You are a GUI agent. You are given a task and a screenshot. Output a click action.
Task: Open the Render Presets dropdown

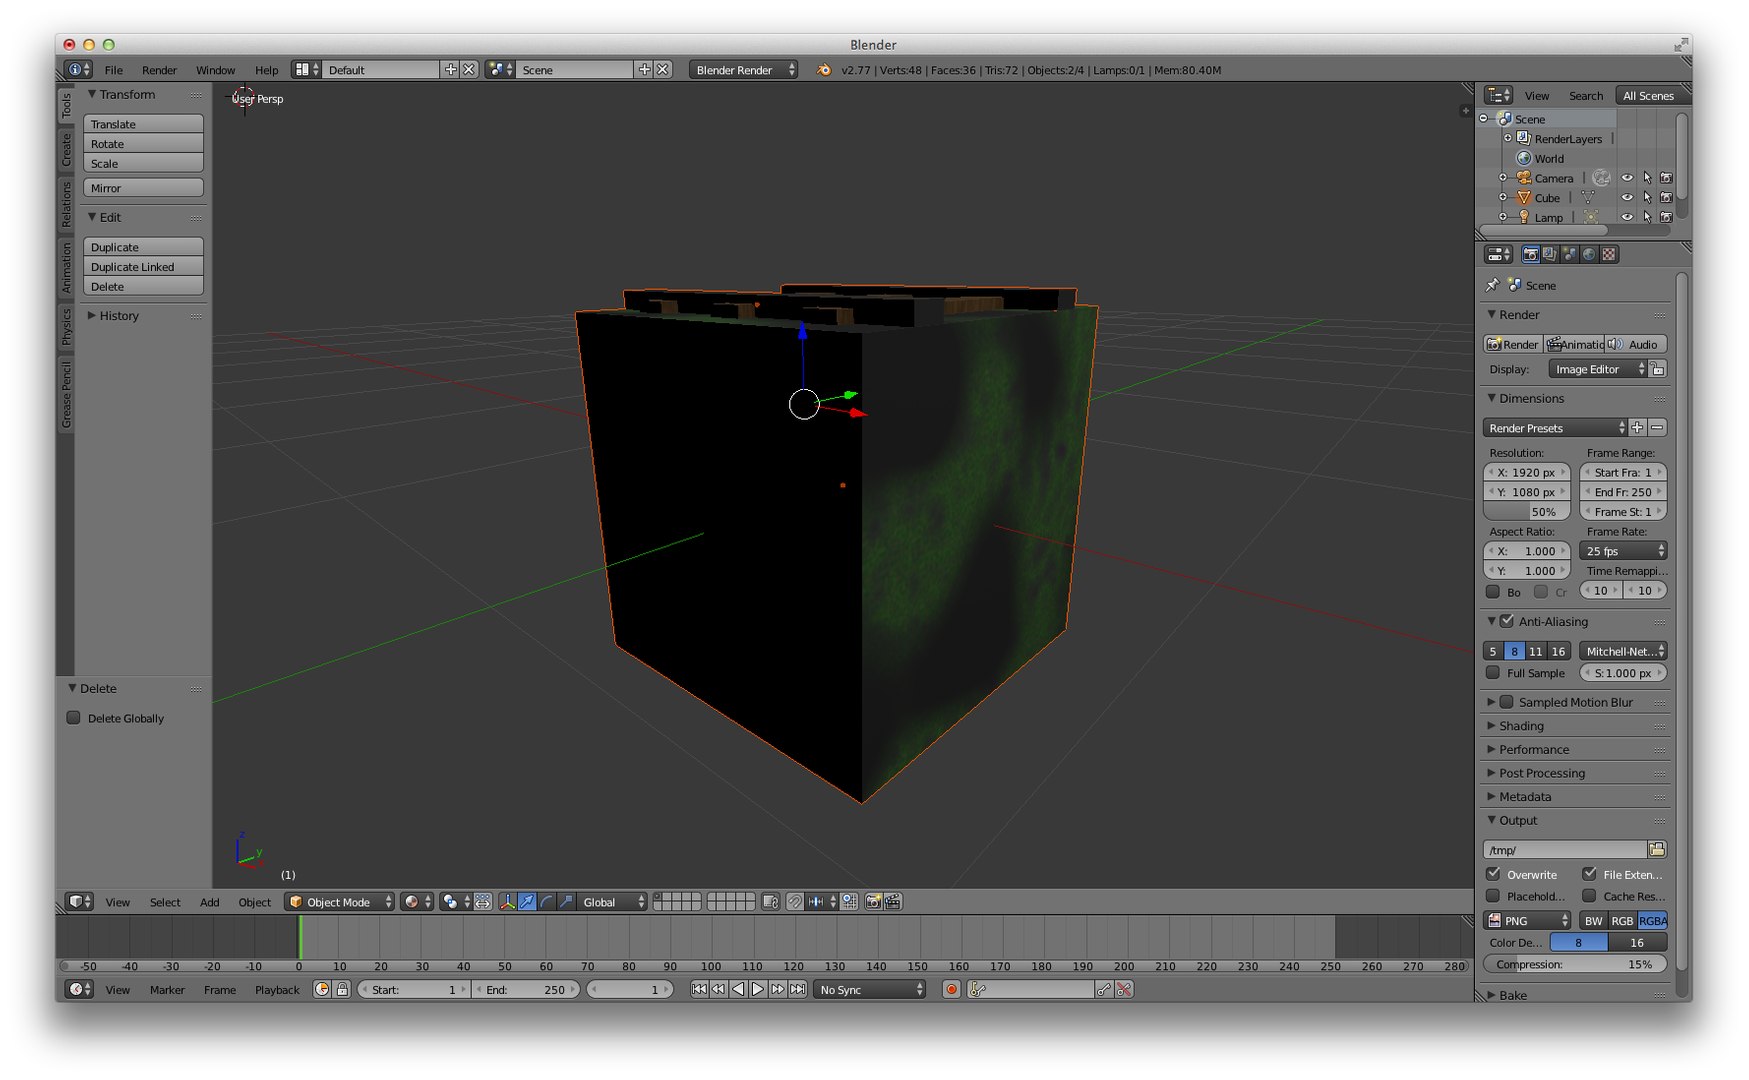(x=1555, y=427)
